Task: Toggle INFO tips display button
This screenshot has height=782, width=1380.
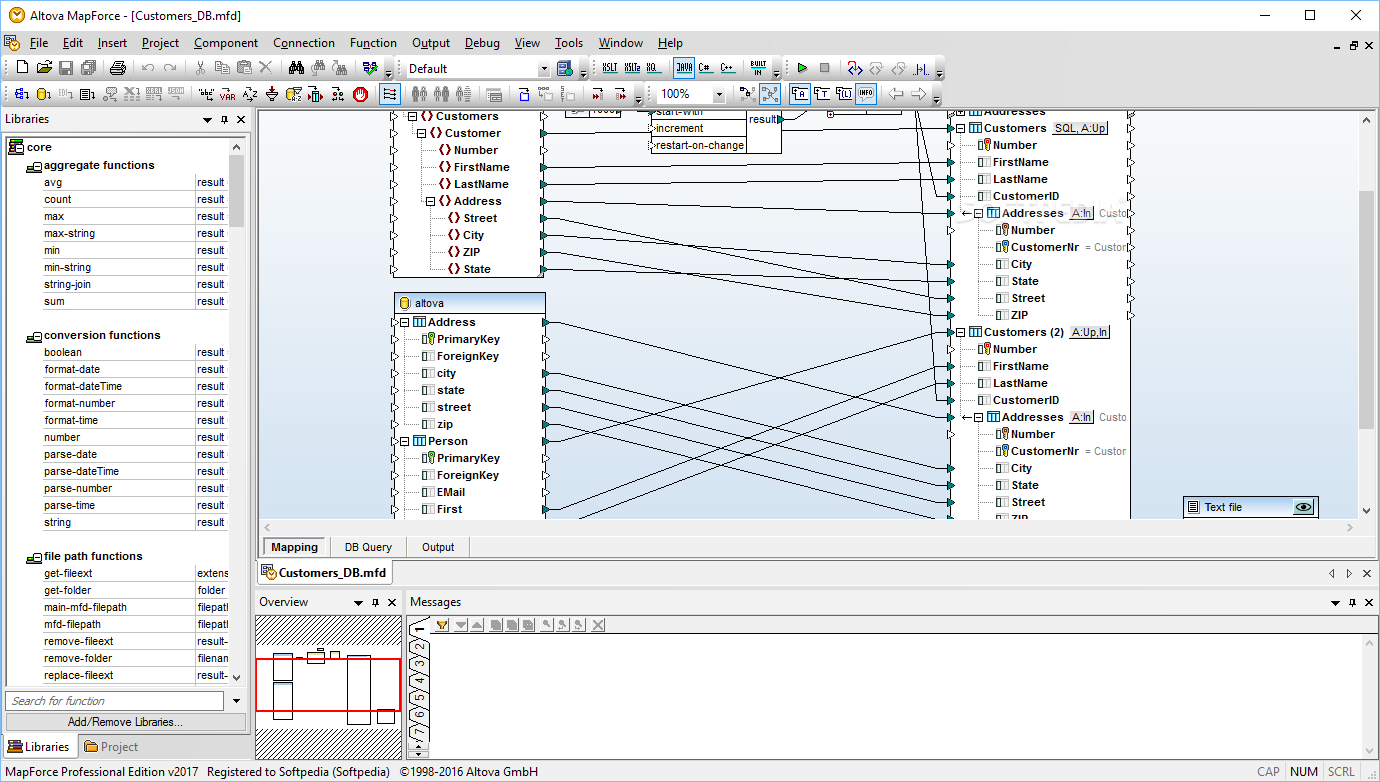Action: pyautogui.click(x=866, y=94)
